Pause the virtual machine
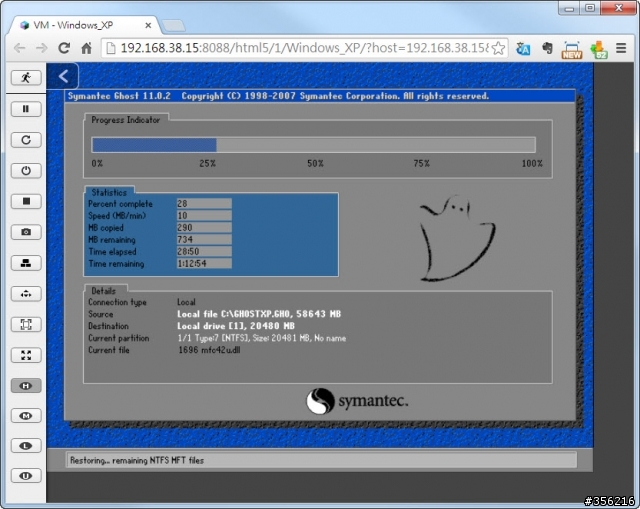The width and height of the screenshot is (640, 509). [26, 109]
